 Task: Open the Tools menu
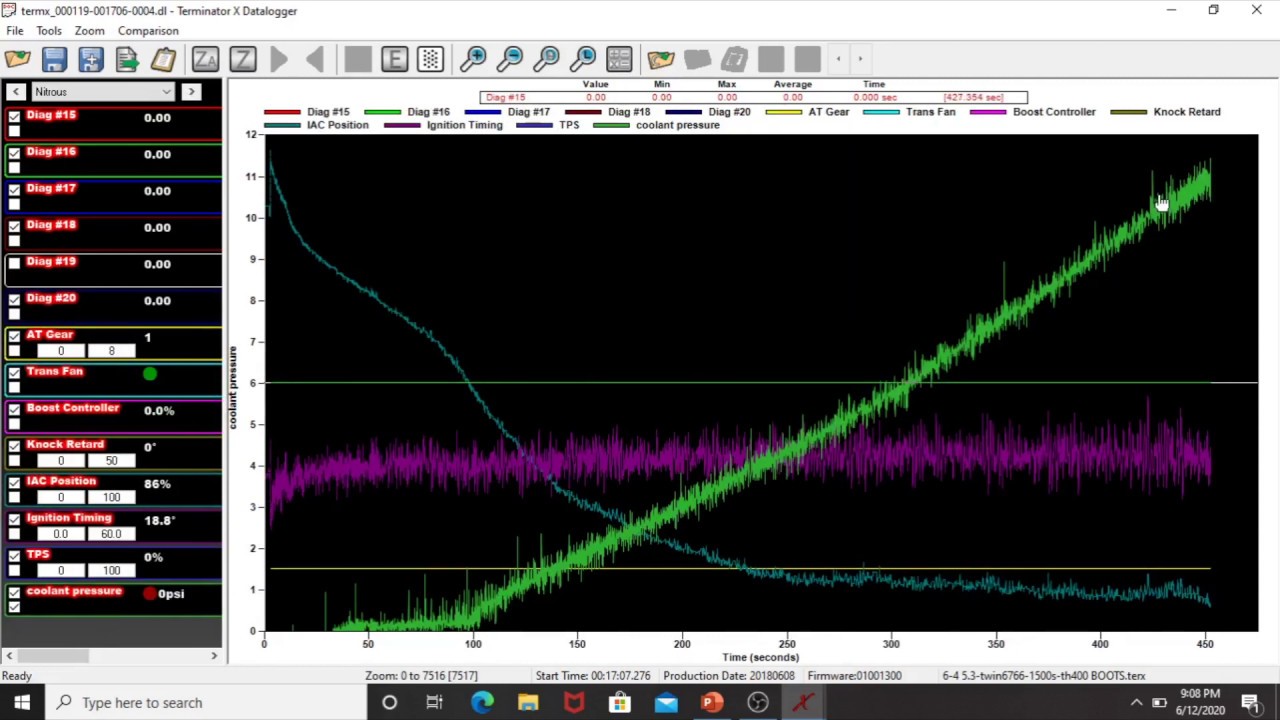click(x=49, y=31)
